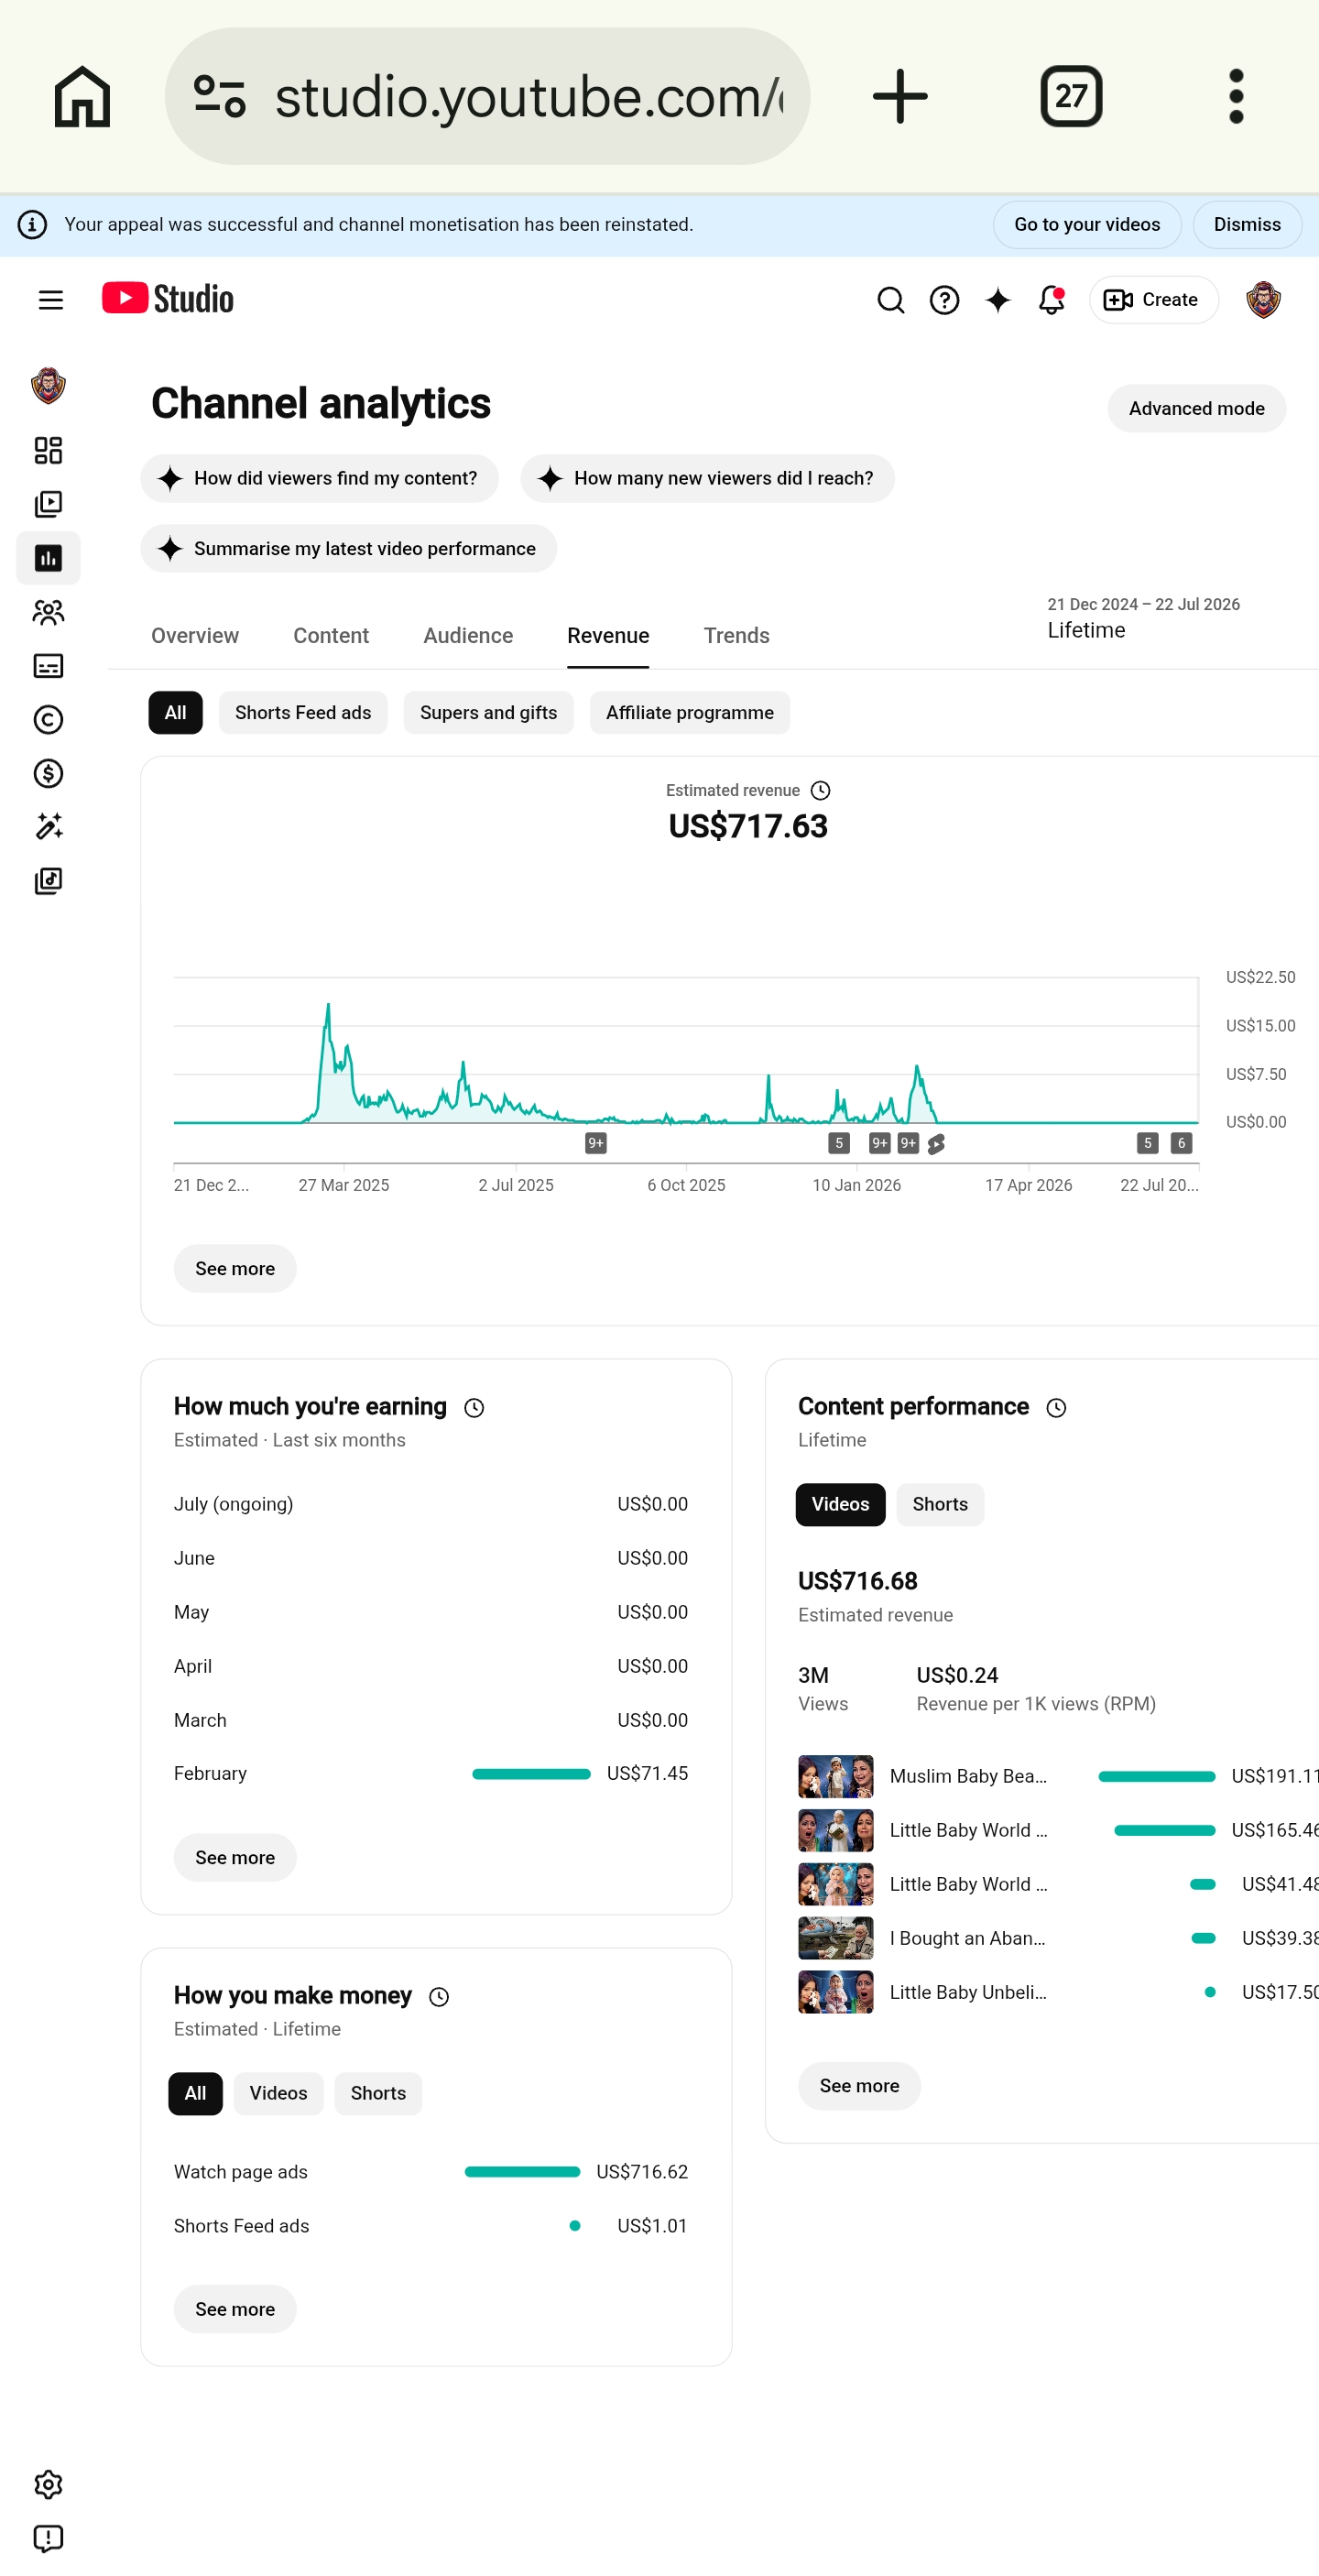Open the Dashboard icon in the sidebar
This screenshot has width=1319, height=2576.
click(48, 450)
